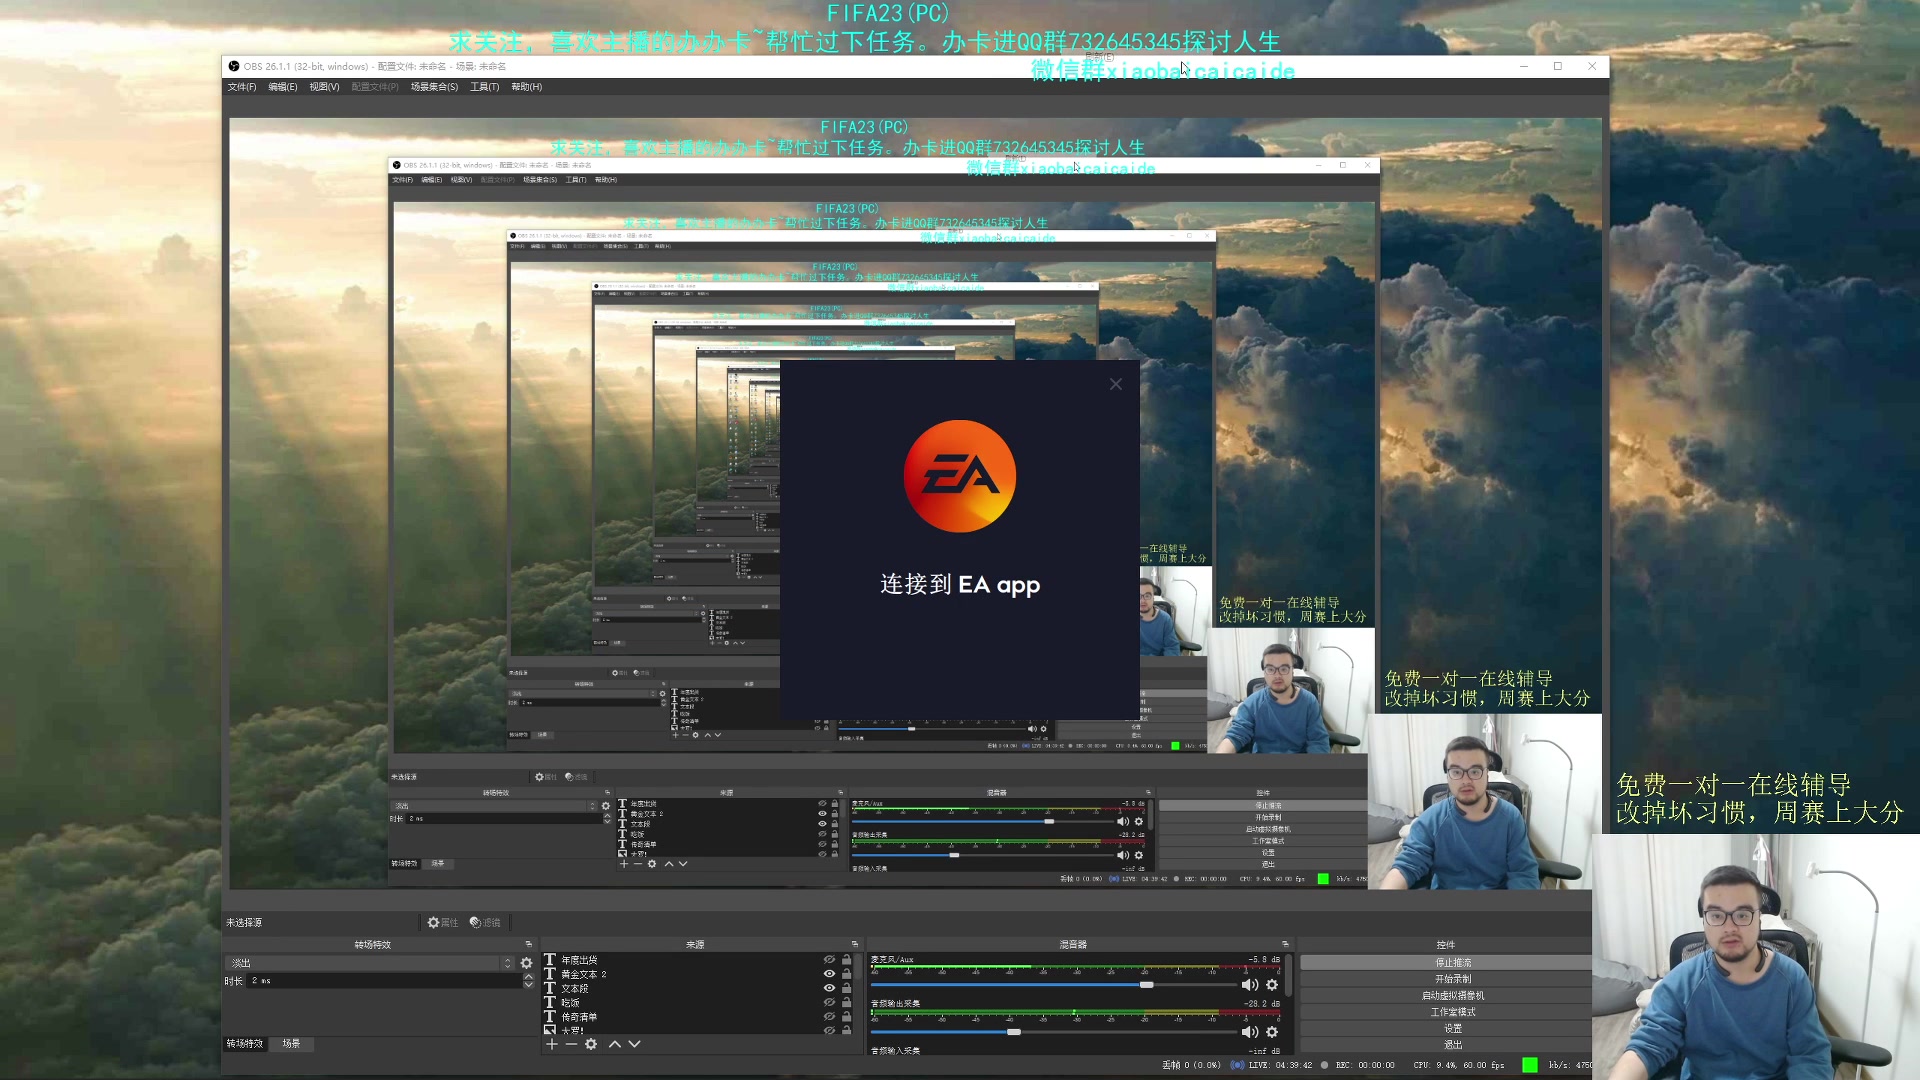This screenshot has width=1920, height=1080.
Task: Click the recording dot icon beside REC timer
Action: tap(1325, 1065)
